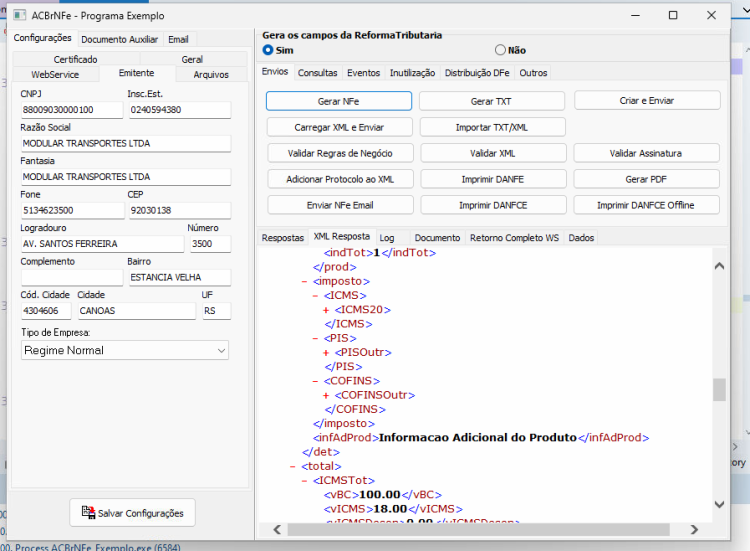Click the XML pane scroll up arrow
750x551 pixels.
pos(719,266)
